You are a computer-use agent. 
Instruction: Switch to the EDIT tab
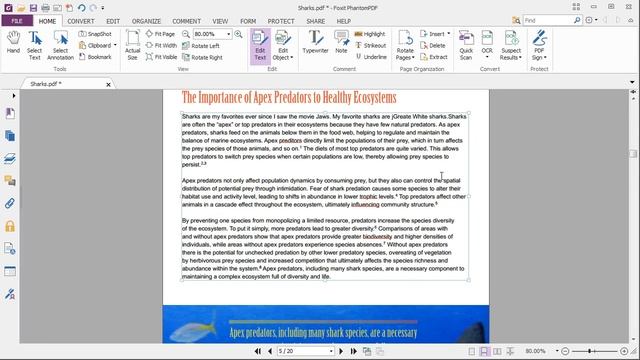(113, 21)
